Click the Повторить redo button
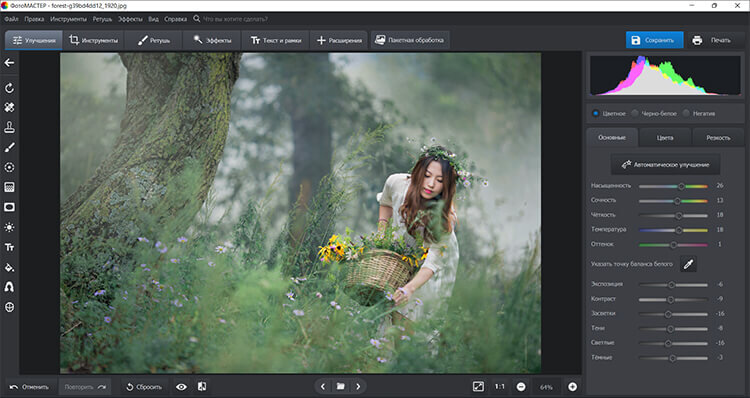Viewport: 750px width, 398px height. [85, 387]
